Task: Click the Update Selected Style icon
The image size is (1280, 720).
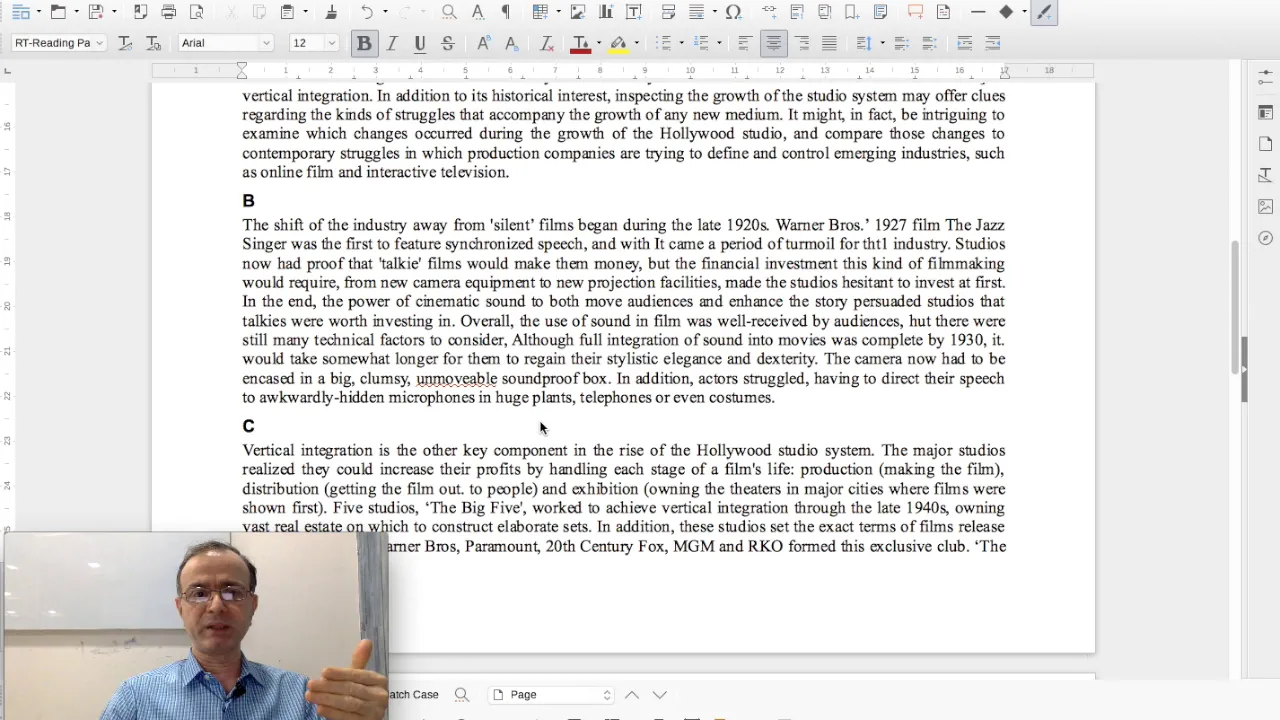Action: click(x=125, y=43)
